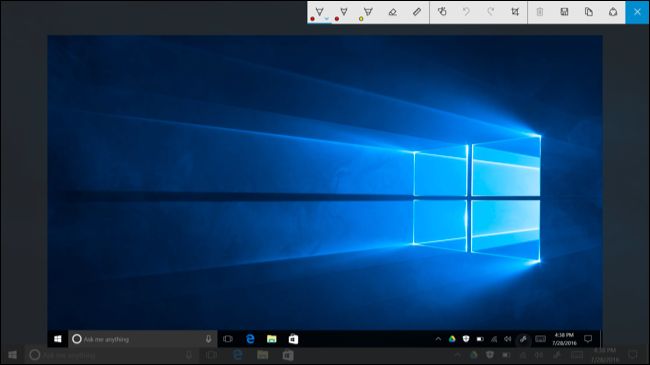Click Edge icon in bright captured taskbar
The image size is (650, 365).
click(250, 339)
